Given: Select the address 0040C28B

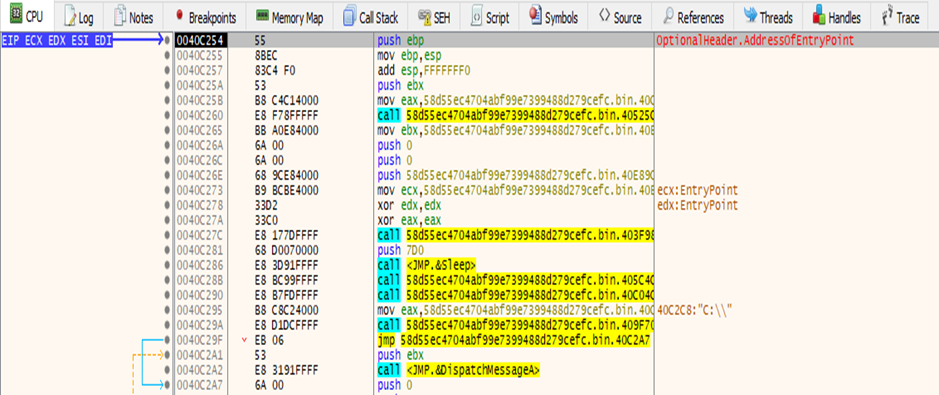Looking at the screenshot, I should click(x=201, y=280).
